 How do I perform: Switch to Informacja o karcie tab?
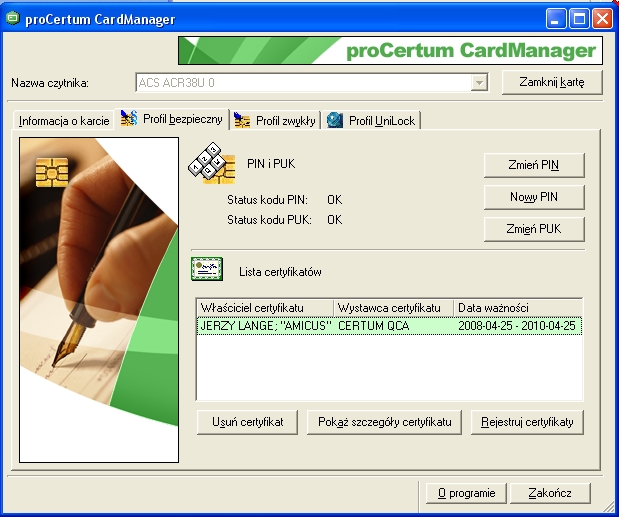pyautogui.click(x=64, y=121)
